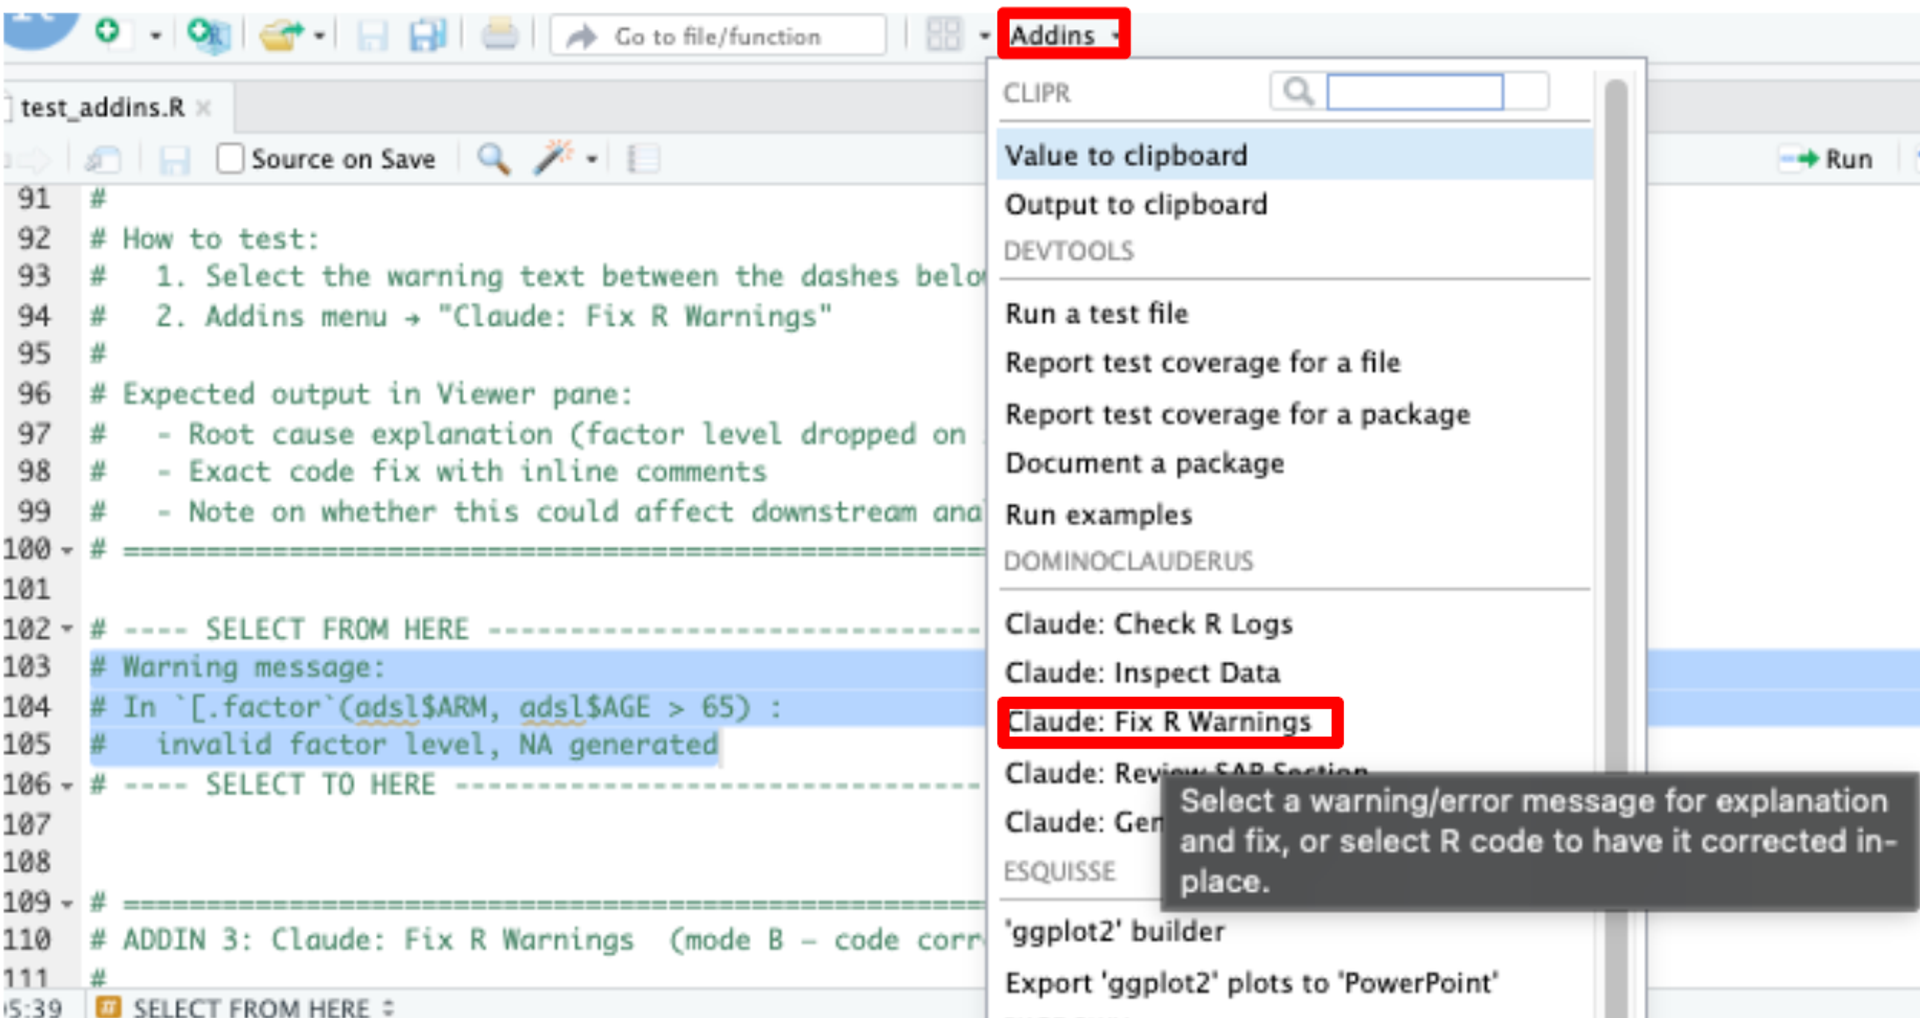The height and width of the screenshot is (1018, 1920).
Task: Enable the Source on Save checkbox
Action: pos(230,159)
